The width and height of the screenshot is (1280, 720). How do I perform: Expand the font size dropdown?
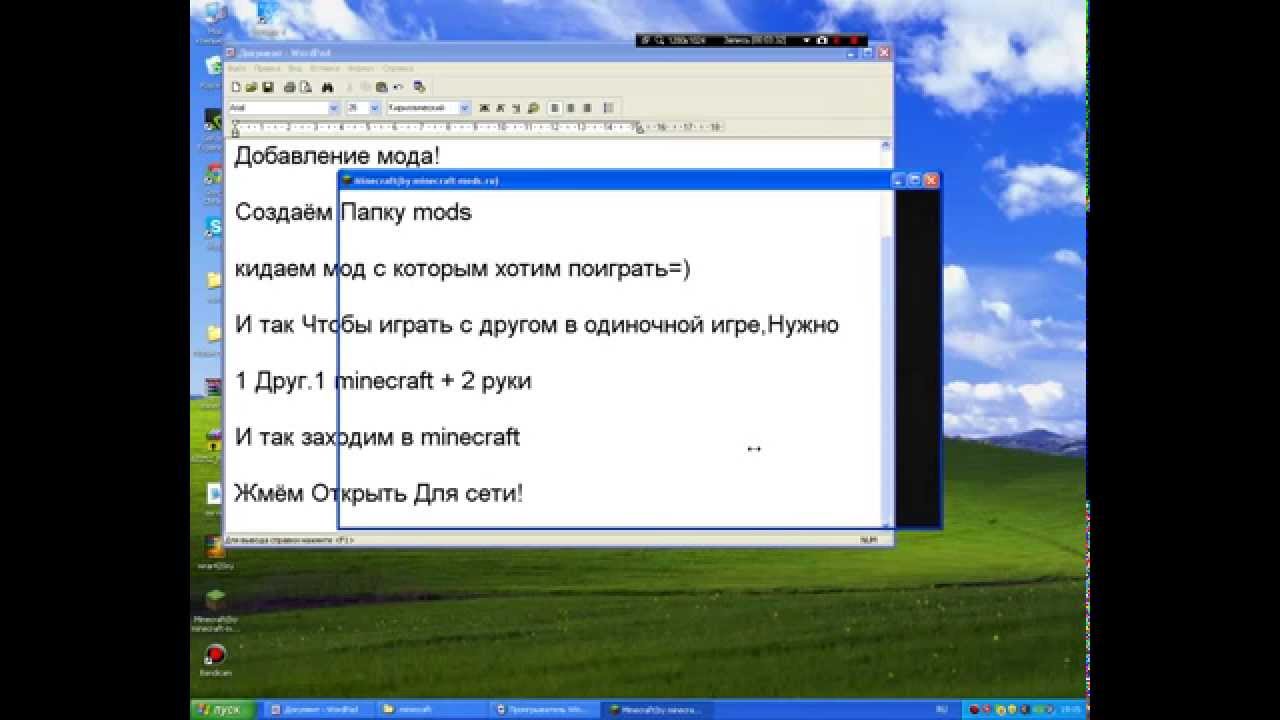(x=375, y=108)
